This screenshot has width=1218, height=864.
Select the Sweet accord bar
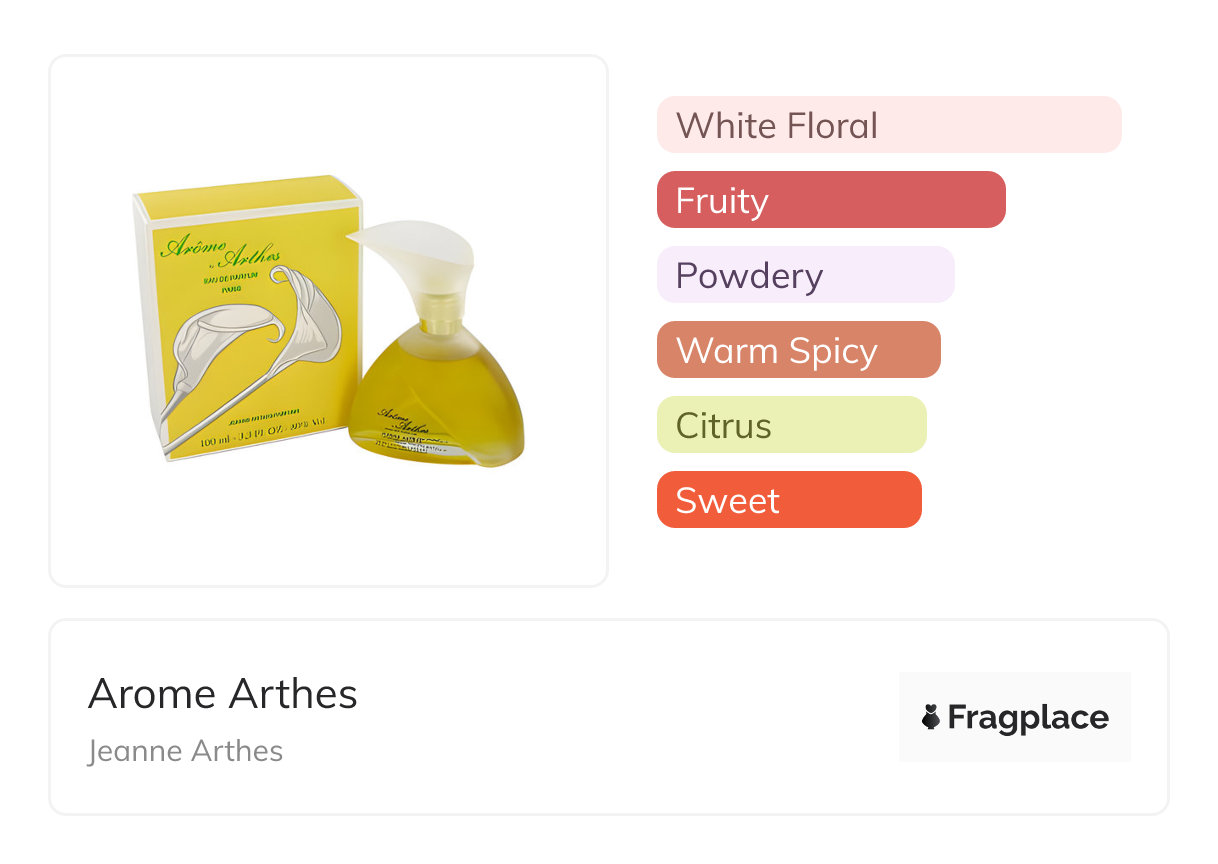(788, 500)
